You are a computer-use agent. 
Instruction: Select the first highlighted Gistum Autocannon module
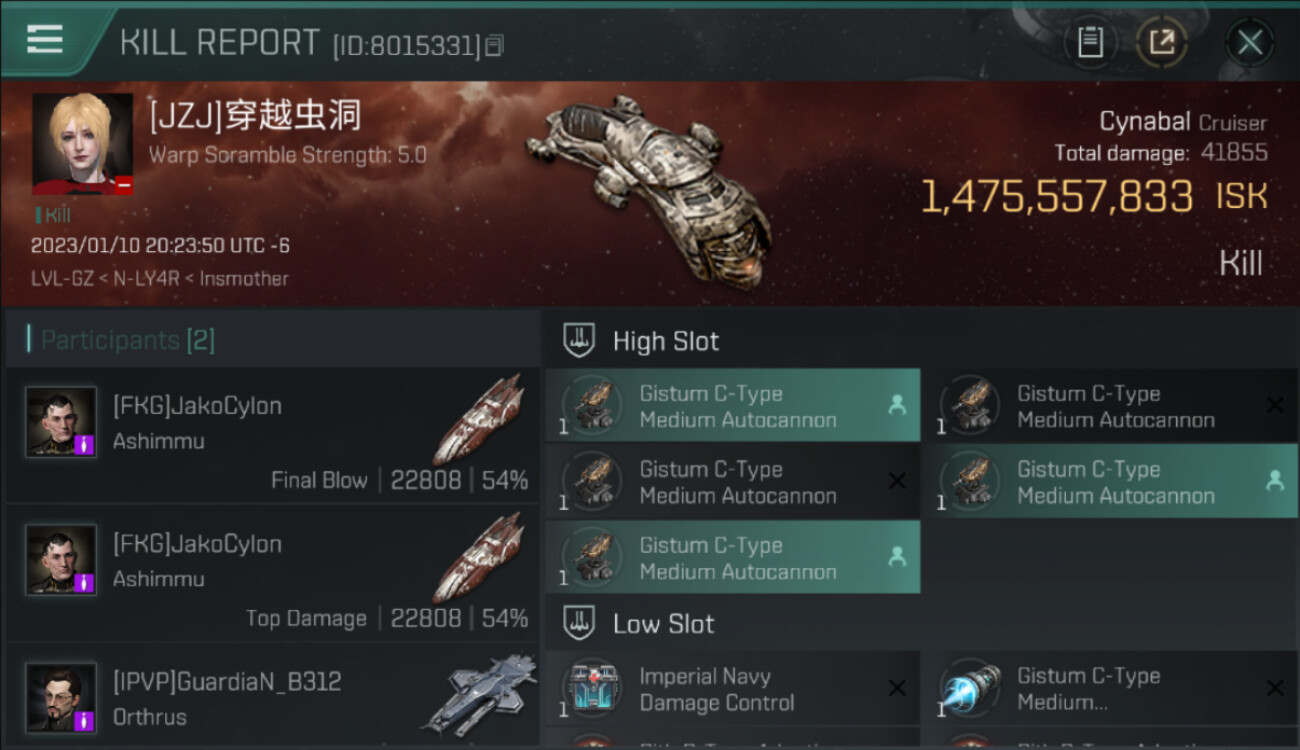732,405
